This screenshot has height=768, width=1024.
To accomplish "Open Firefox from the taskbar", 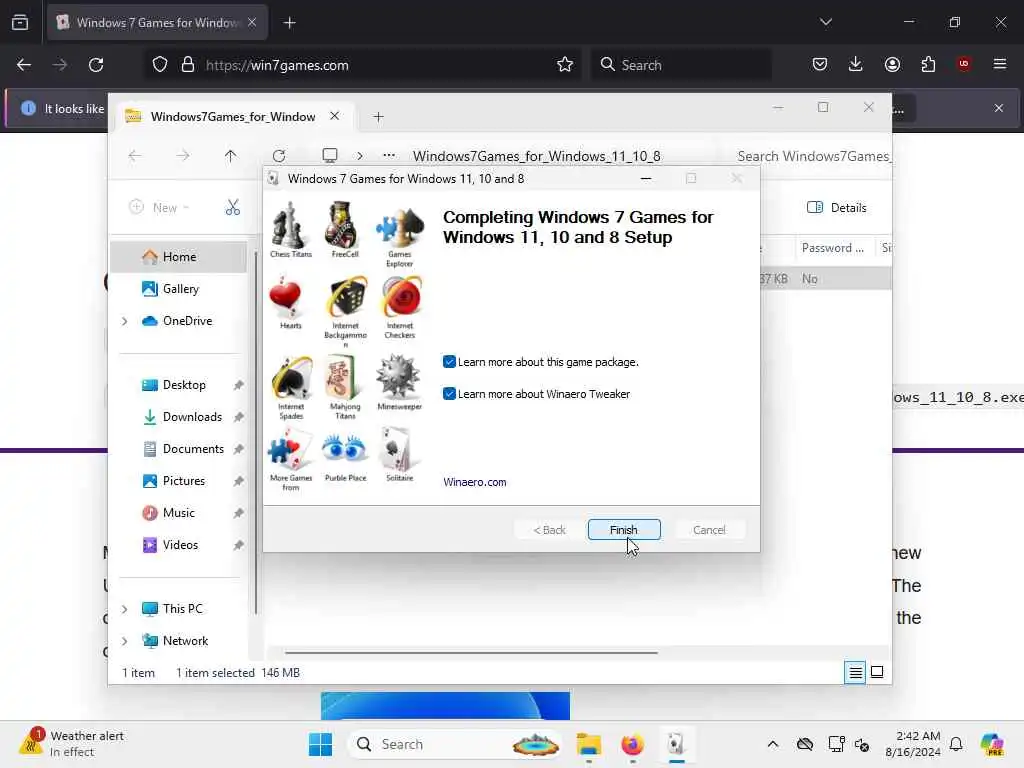I will pyautogui.click(x=632, y=744).
